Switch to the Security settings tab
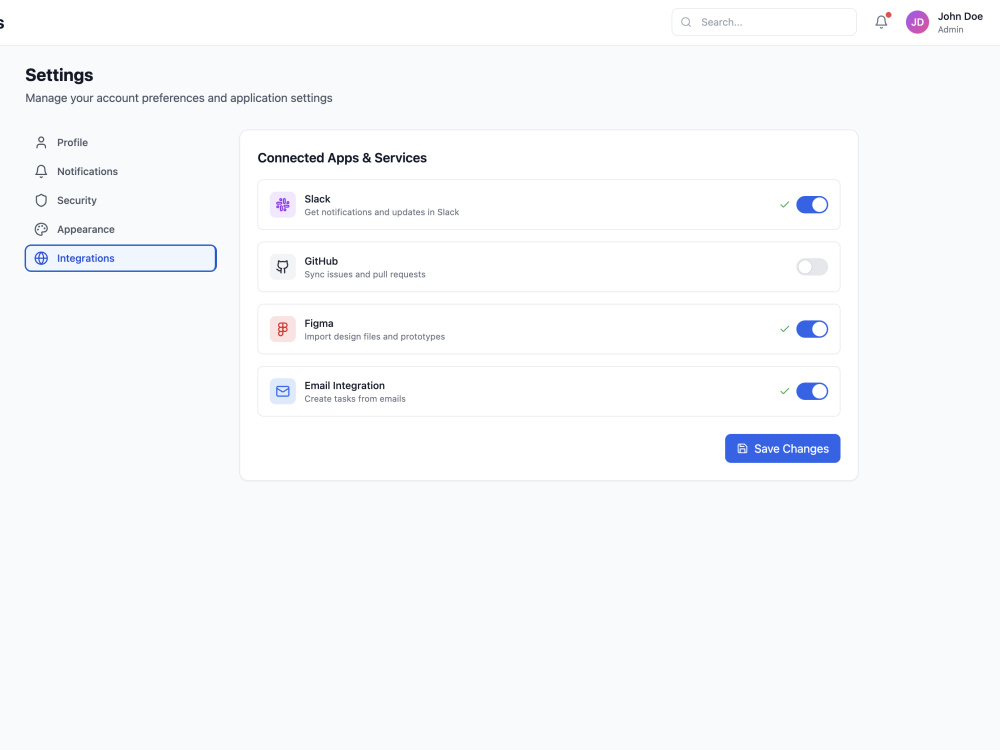Screen dimensions: 1000x750 pos(121,200)
